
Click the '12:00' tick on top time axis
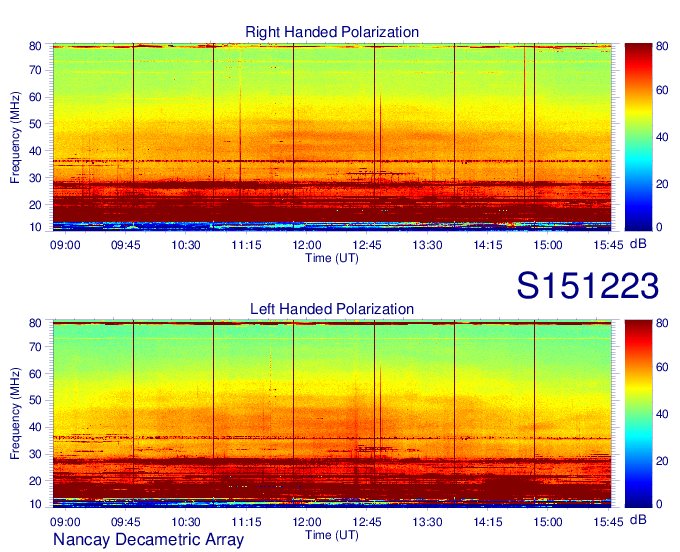click(307, 245)
